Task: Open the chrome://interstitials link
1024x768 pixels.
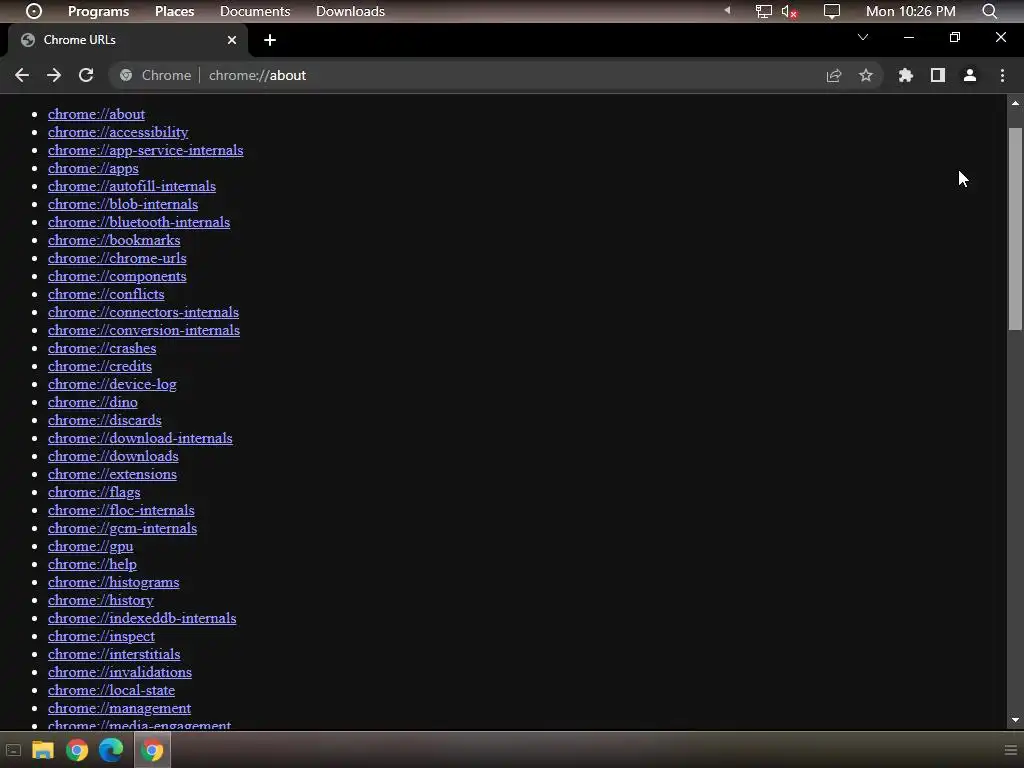Action: point(114,654)
